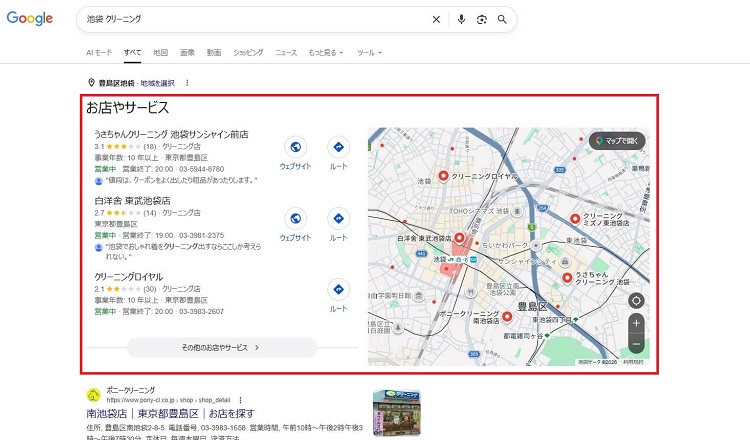Click phone number 03-3983-2607
The image size is (750, 440).
point(201,311)
